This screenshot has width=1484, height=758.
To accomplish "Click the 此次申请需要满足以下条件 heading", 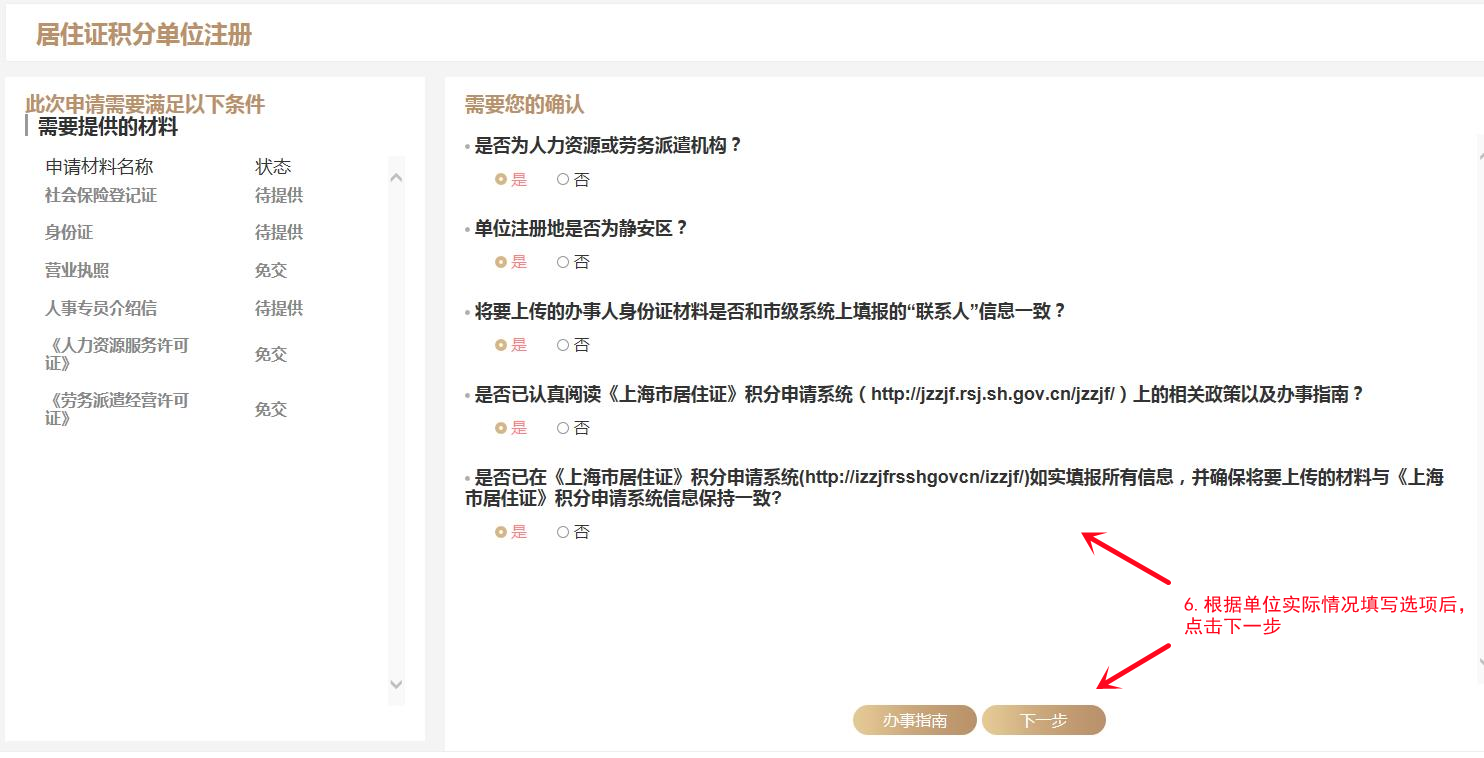I will click(145, 105).
